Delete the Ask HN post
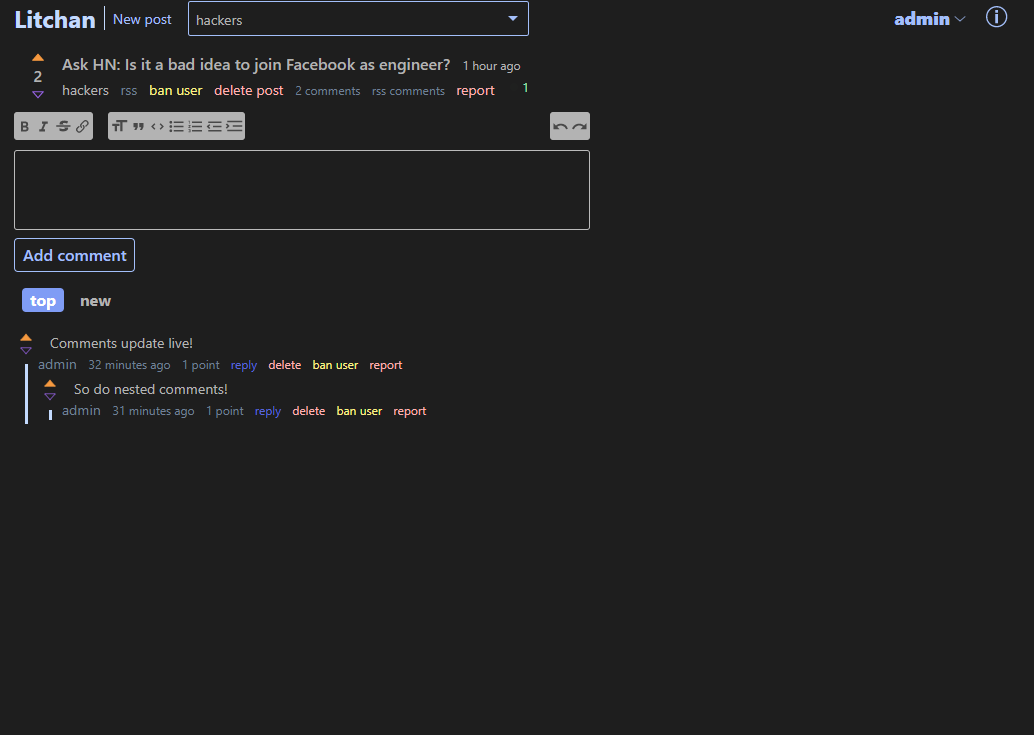 [249, 90]
